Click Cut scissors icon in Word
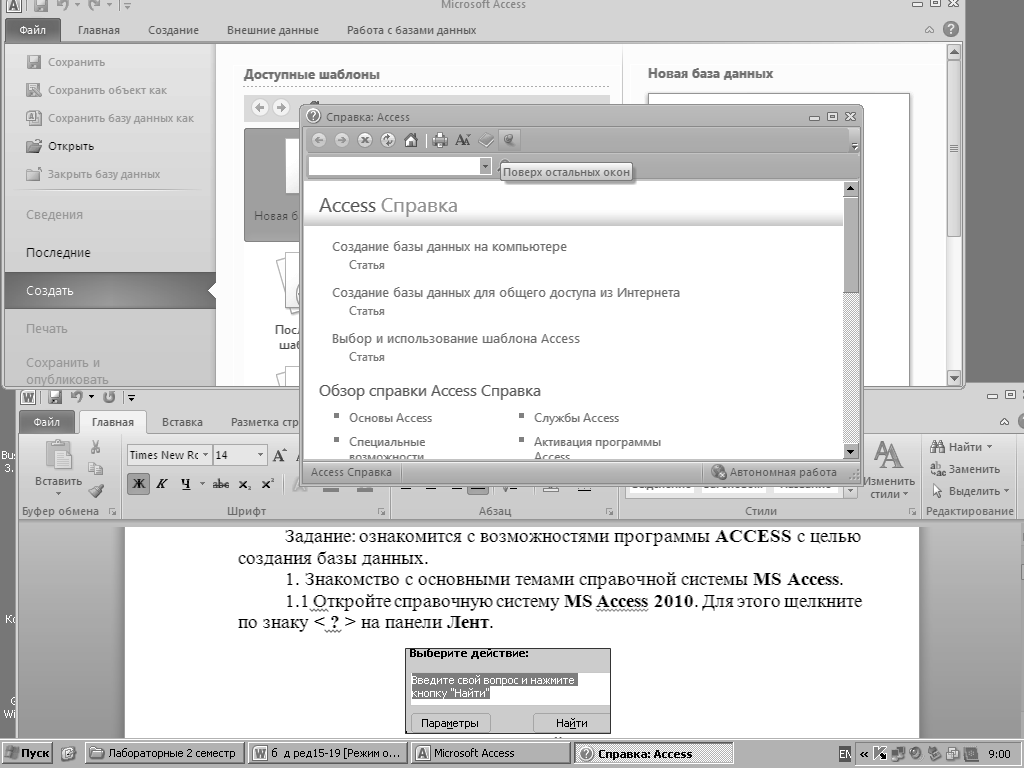The image size is (1024, 768). click(95, 447)
